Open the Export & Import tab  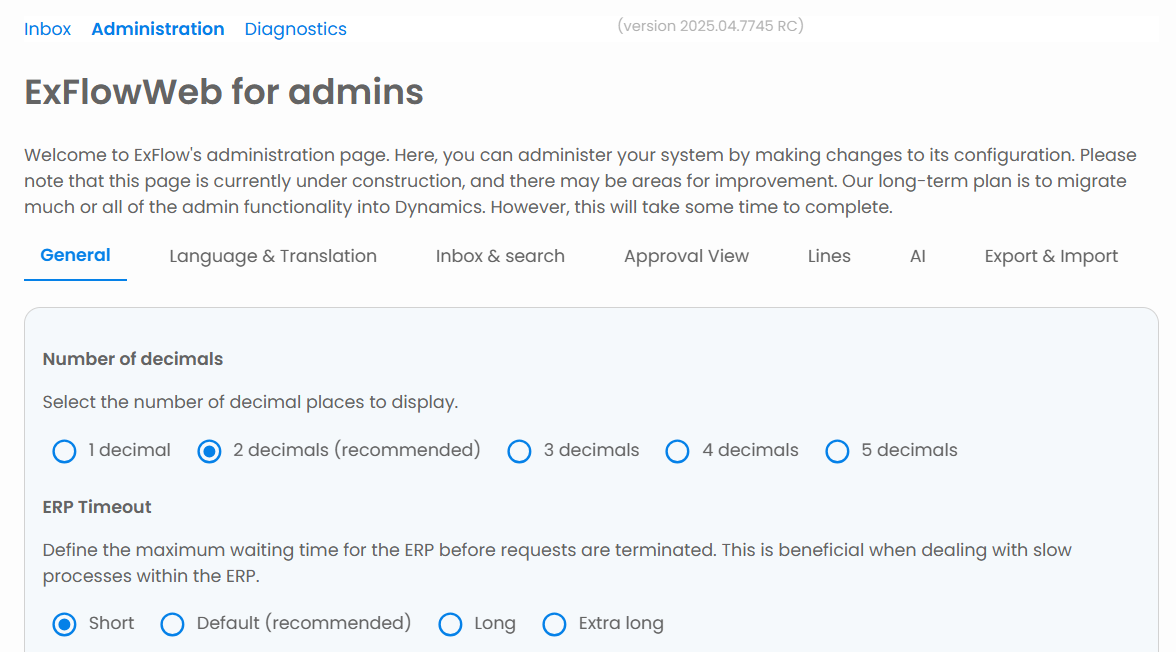pyautogui.click(x=1051, y=257)
